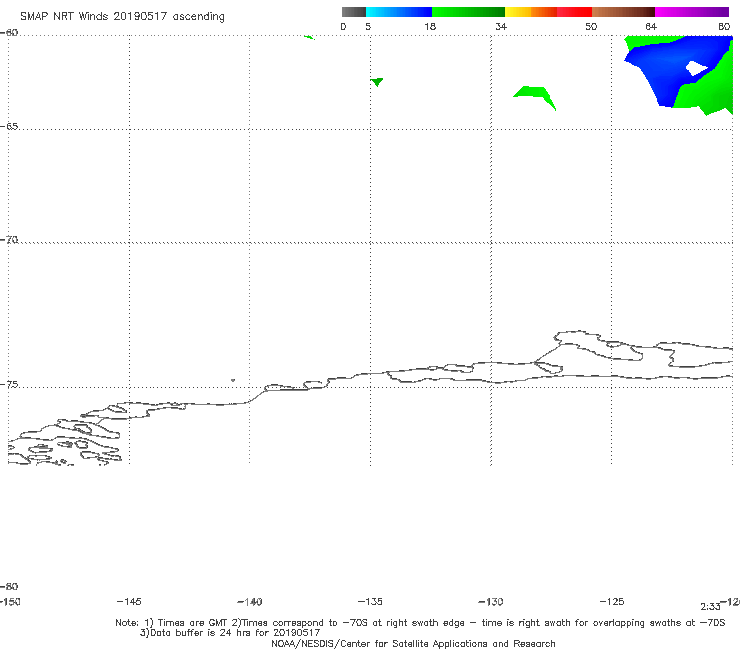Click the -145 longitude axis label
The width and height of the screenshot is (740, 650).
point(129,602)
